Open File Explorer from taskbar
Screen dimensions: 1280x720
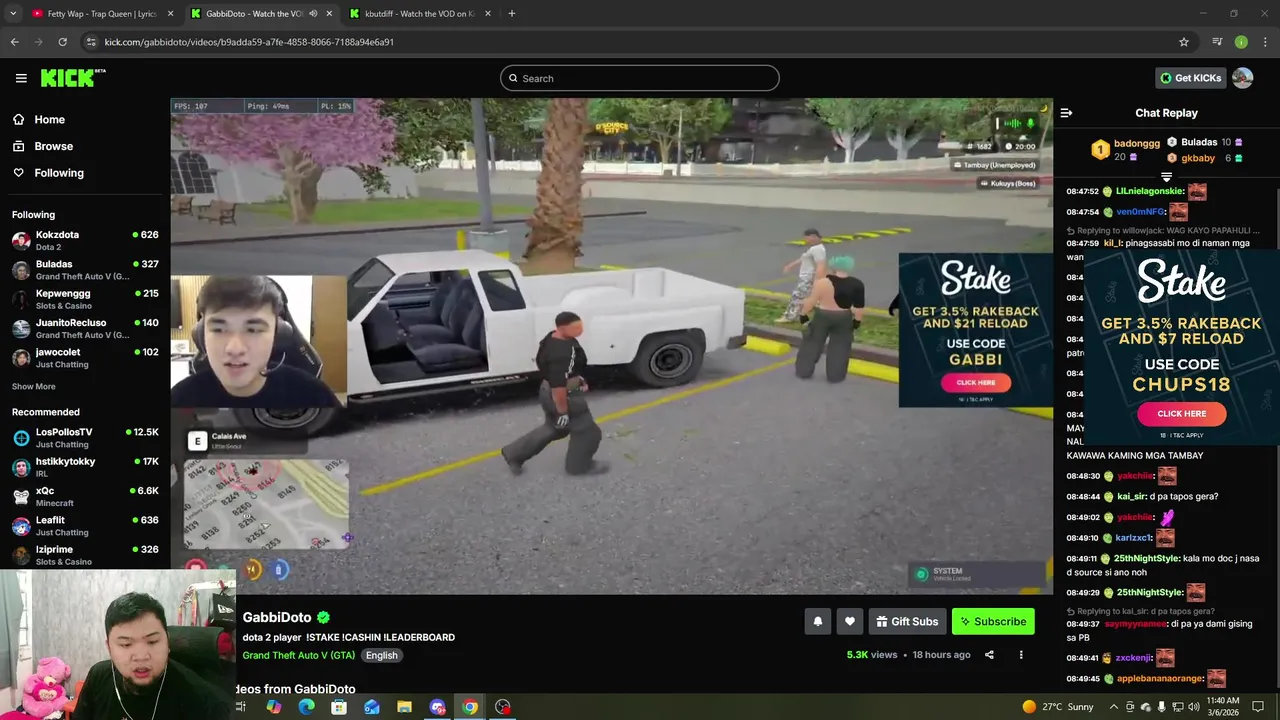(x=404, y=707)
